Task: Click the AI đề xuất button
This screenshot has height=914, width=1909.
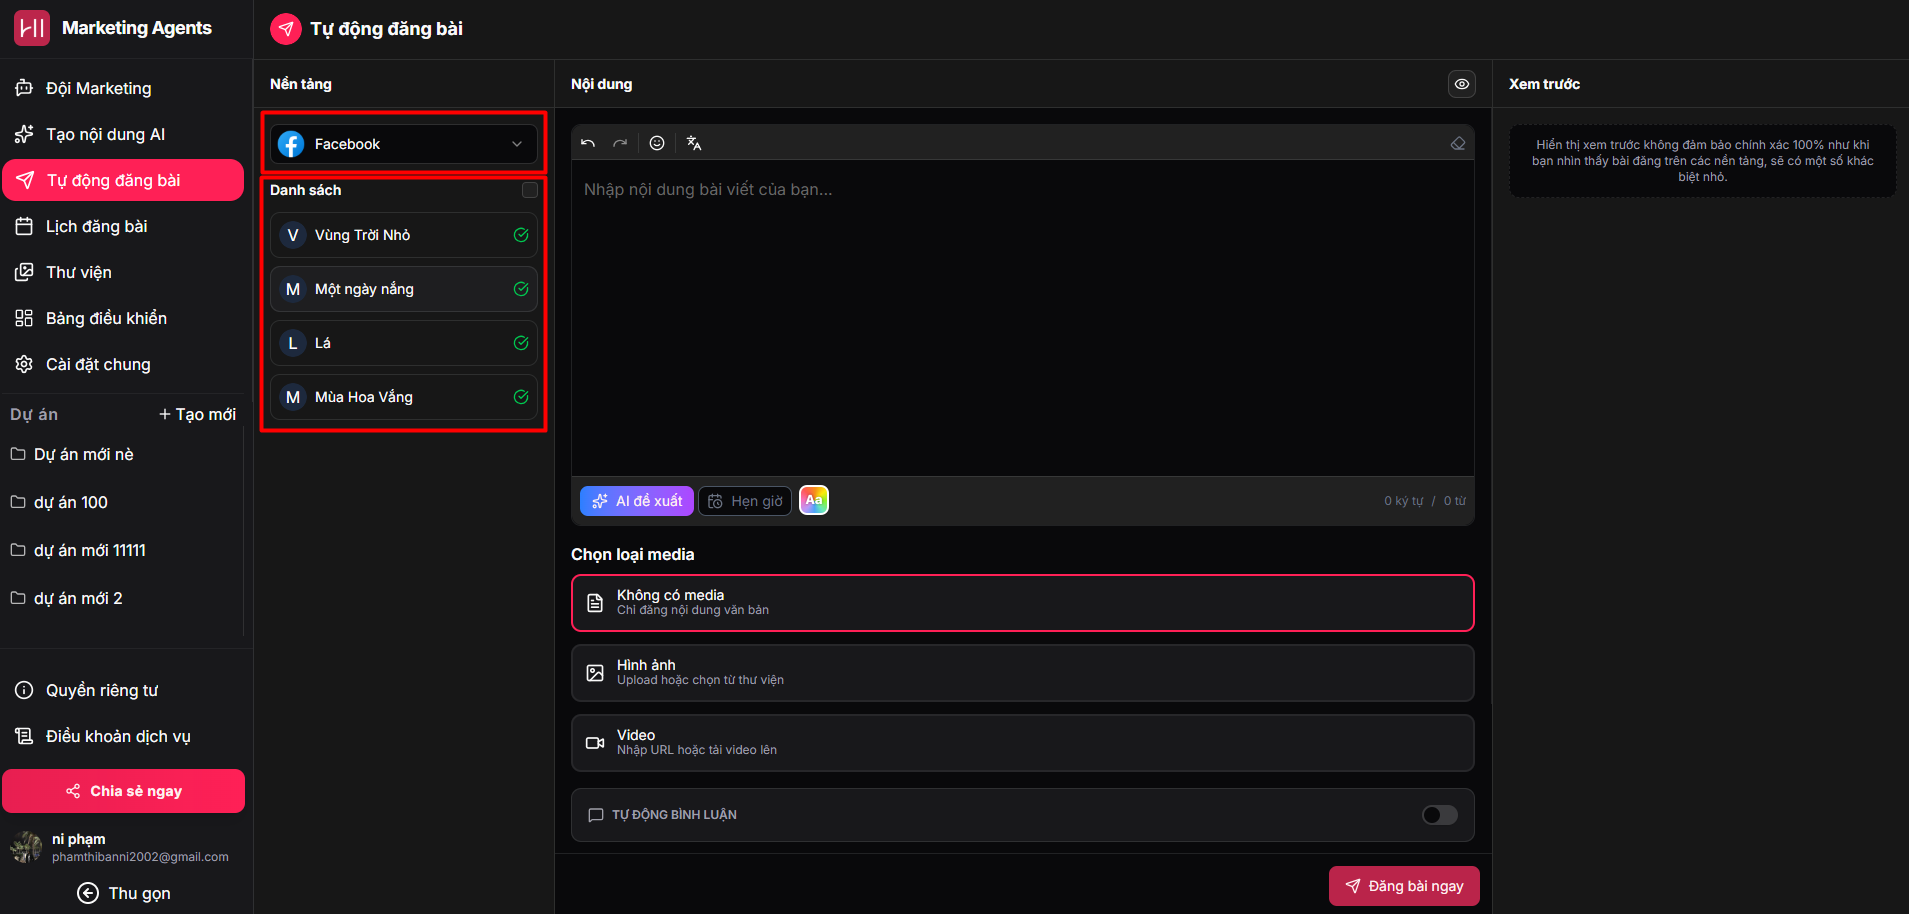Action: [637, 501]
